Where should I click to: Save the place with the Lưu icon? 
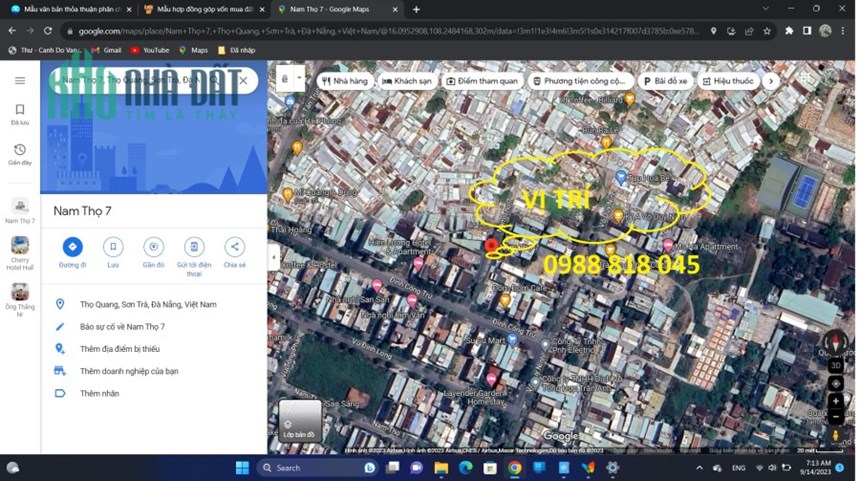[113, 247]
